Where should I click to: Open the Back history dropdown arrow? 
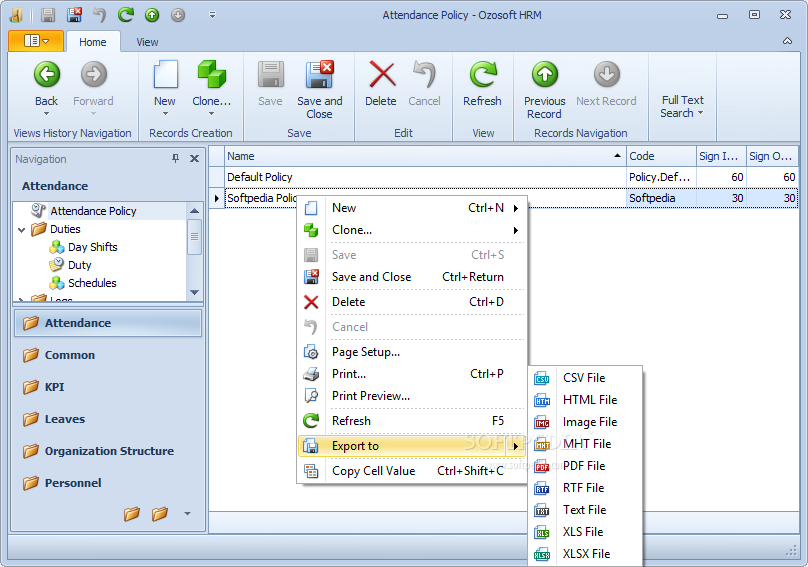click(46, 114)
